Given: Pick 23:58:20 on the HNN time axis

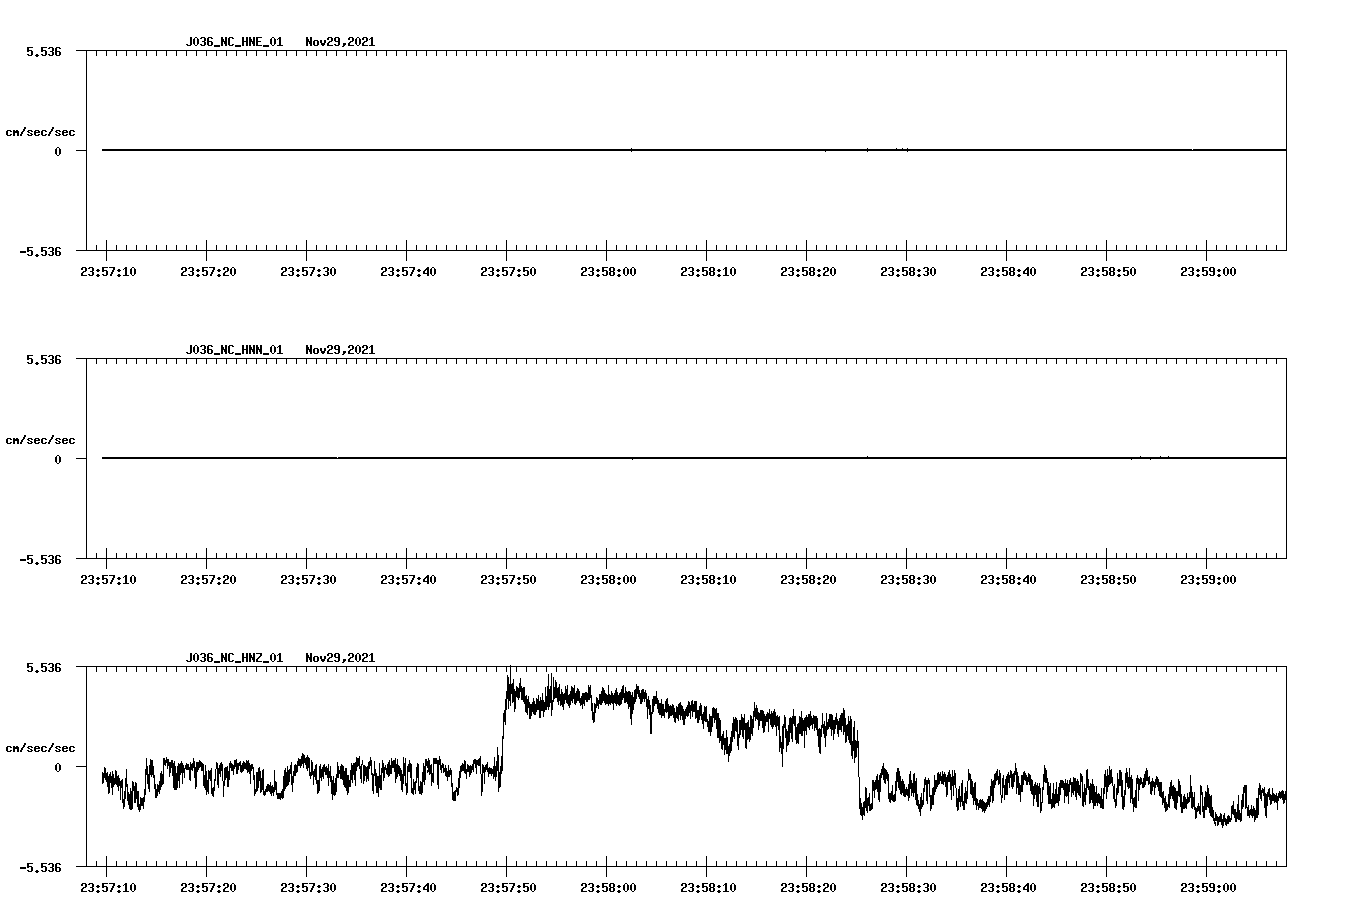Looking at the screenshot, I should pos(808,580).
